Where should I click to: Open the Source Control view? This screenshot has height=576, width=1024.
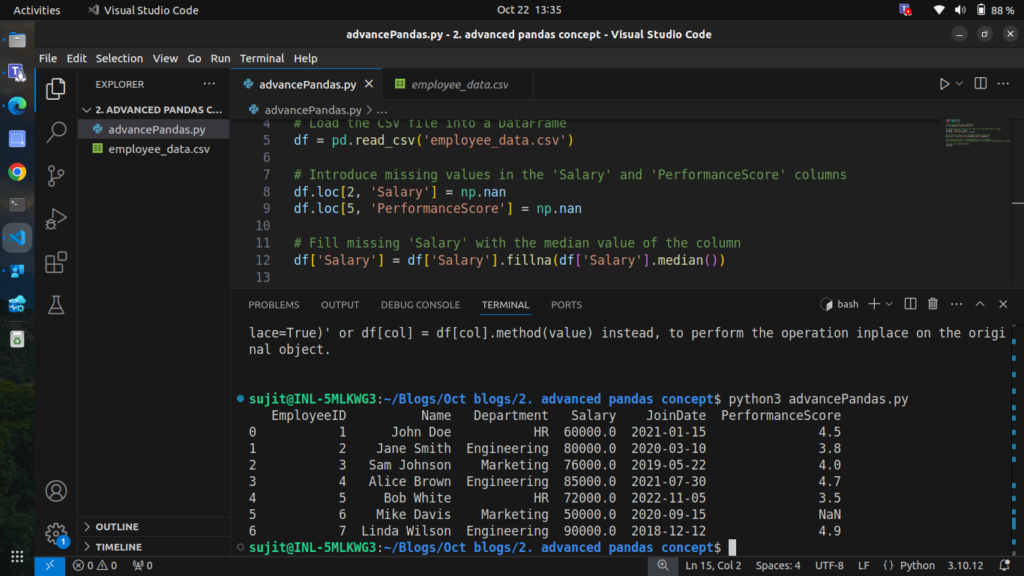click(57, 175)
